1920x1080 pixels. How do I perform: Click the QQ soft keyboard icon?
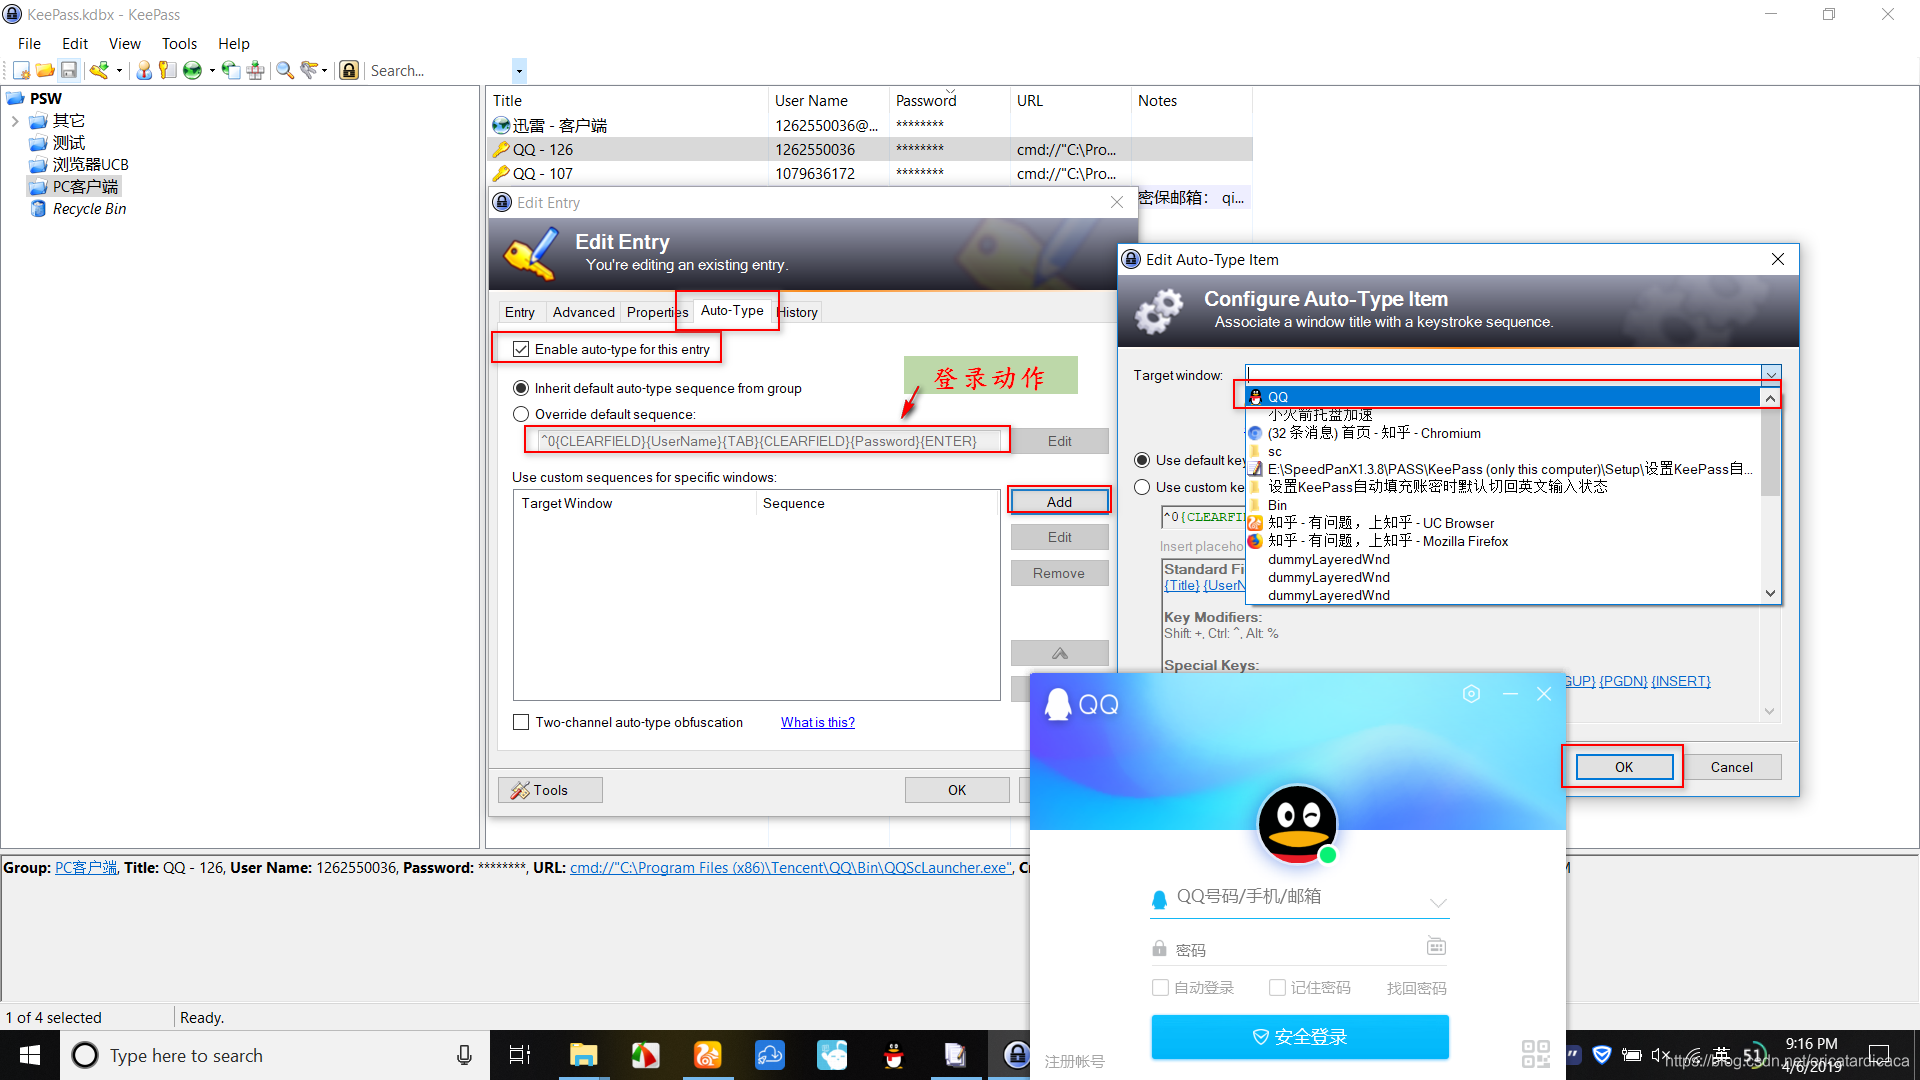pyautogui.click(x=1436, y=946)
